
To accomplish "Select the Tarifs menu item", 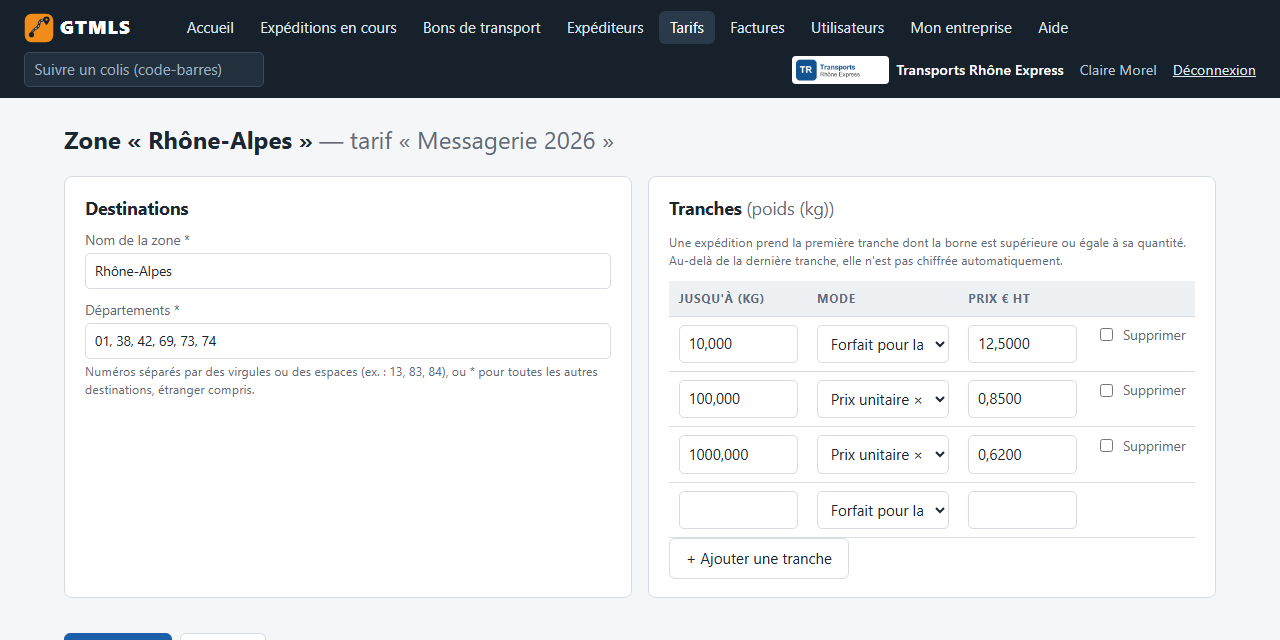I will 687,28.
